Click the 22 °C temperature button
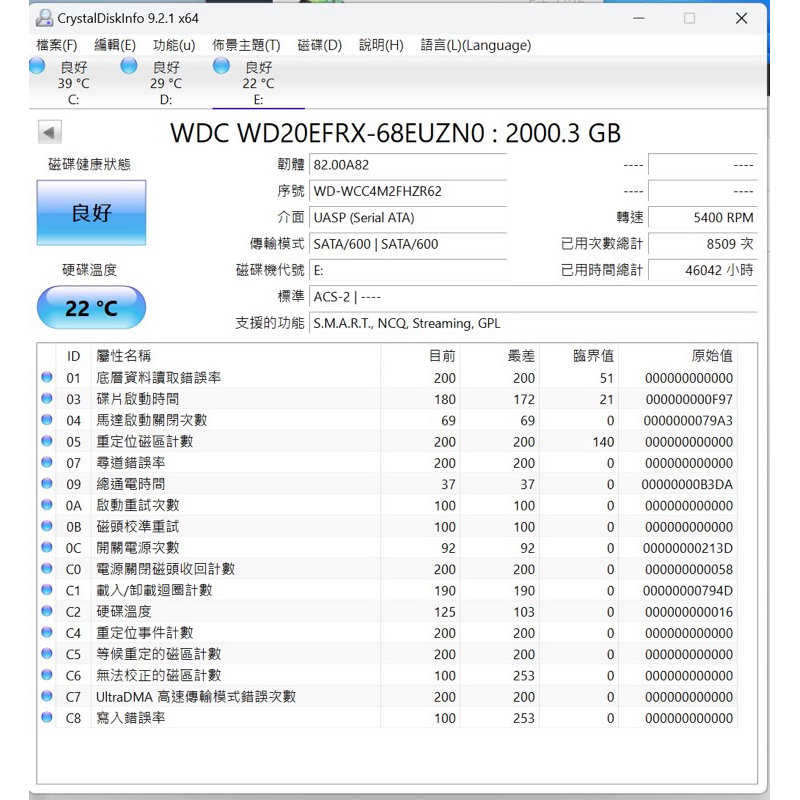The height and width of the screenshot is (800, 800). pyautogui.click(x=91, y=308)
